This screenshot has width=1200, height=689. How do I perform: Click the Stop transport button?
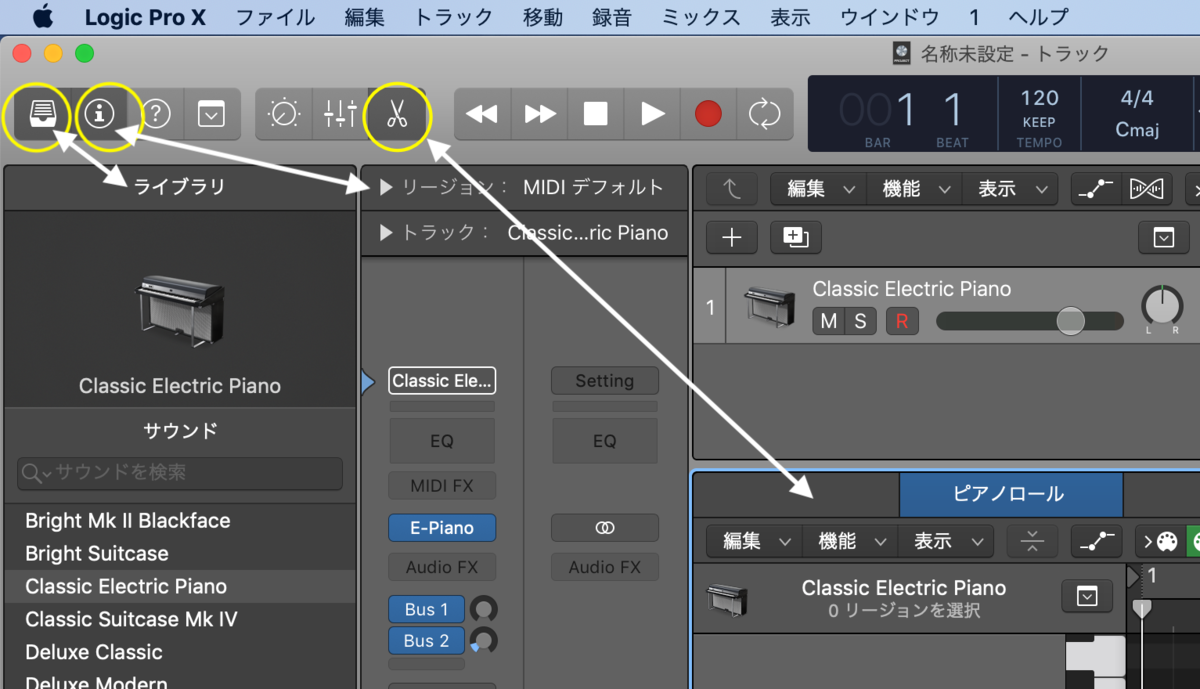click(595, 113)
